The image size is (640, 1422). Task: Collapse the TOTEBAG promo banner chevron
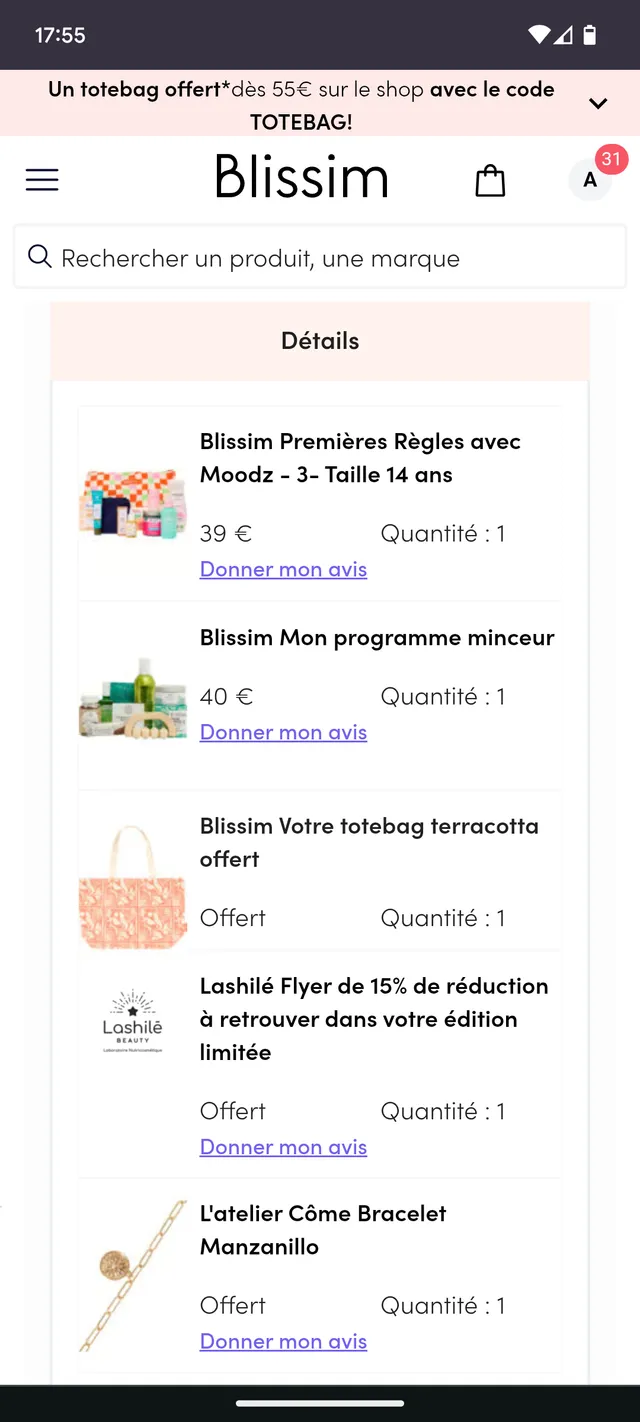[598, 103]
